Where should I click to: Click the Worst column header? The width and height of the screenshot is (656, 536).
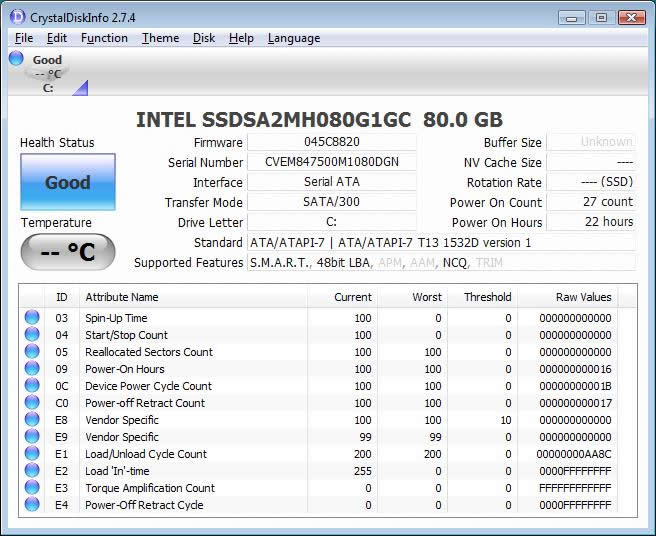[413, 297]
